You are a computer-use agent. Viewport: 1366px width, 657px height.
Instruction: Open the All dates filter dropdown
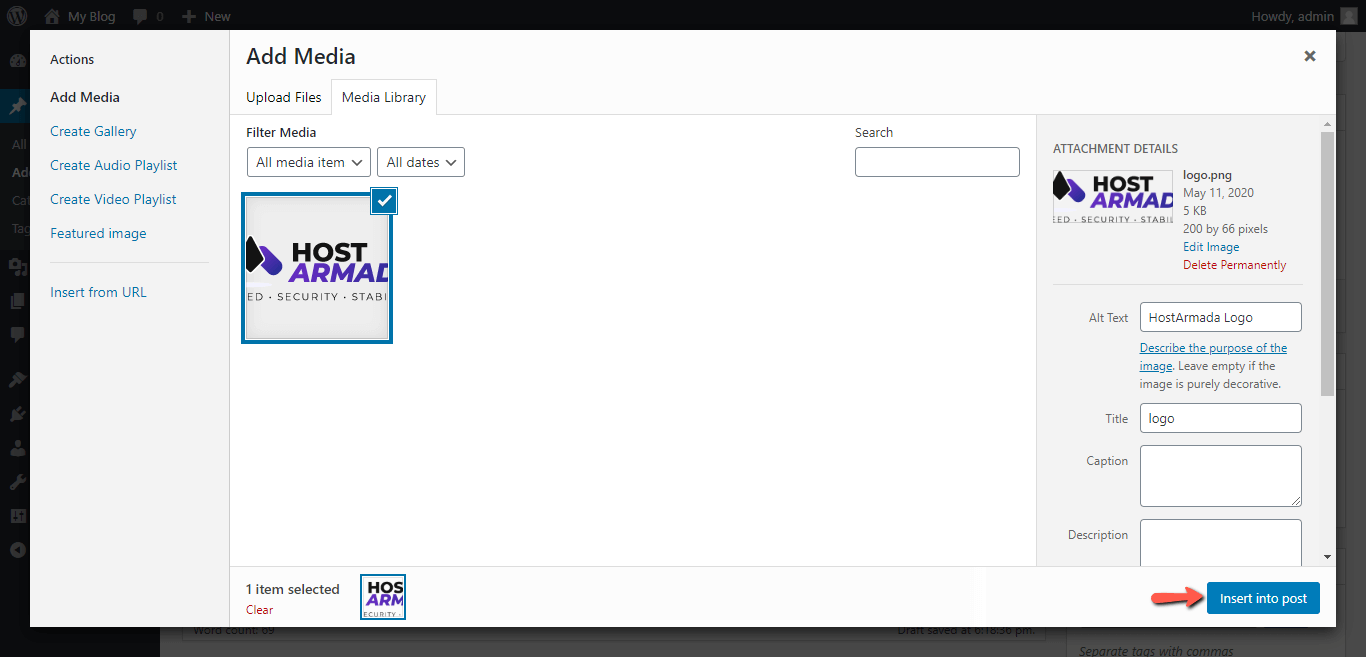[421, 162]
